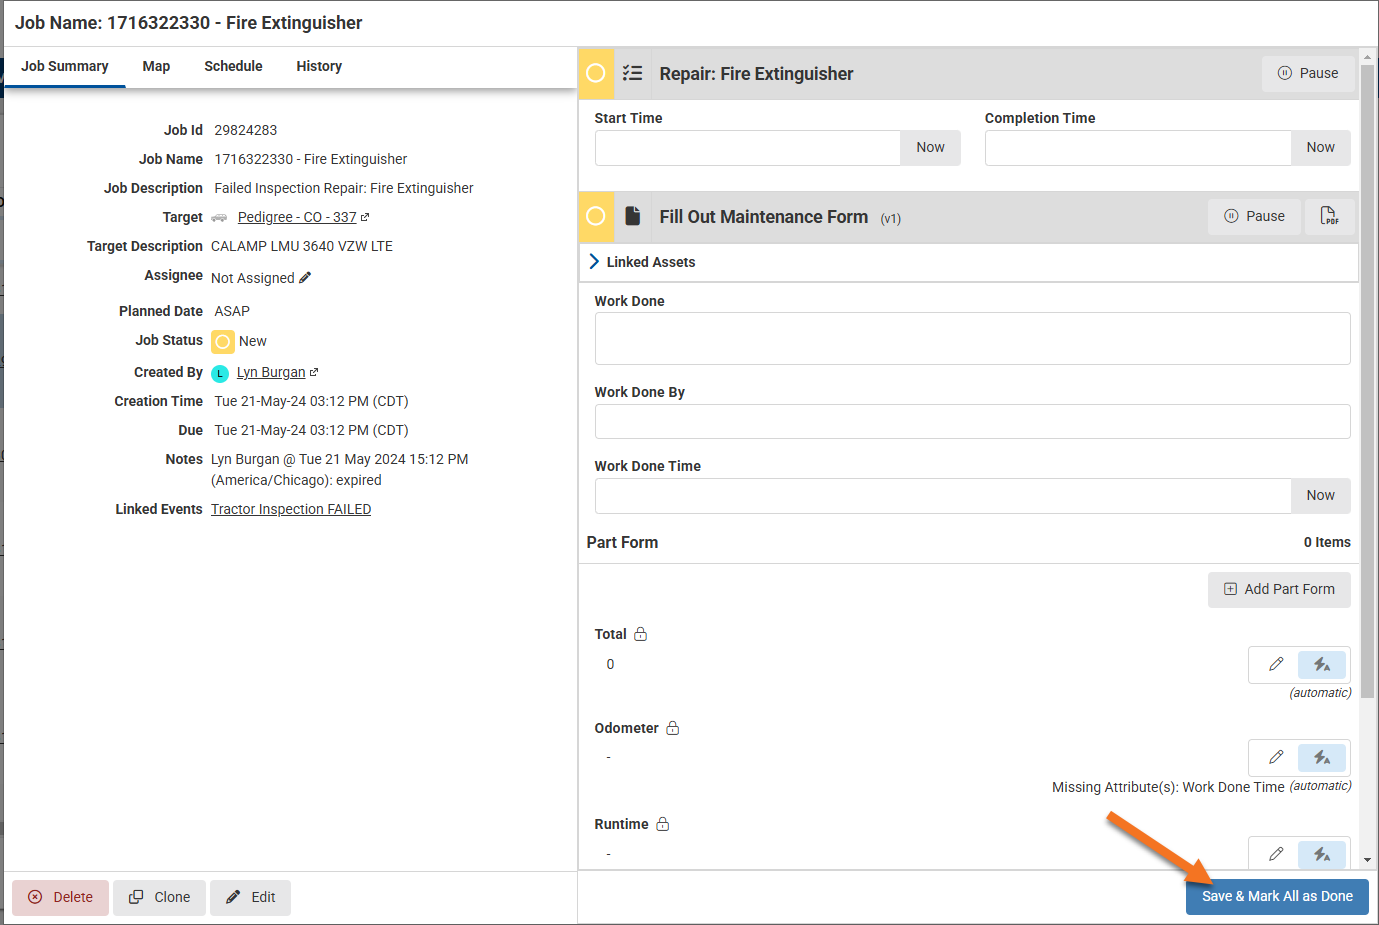Click Add Part Form button

[x=1279, y=590]
